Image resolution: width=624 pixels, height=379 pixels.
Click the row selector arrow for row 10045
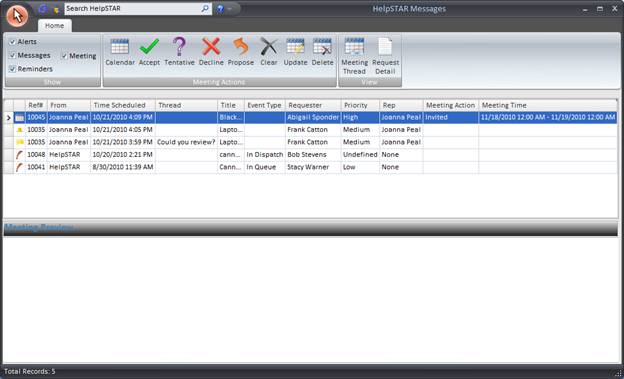[8, 118]
